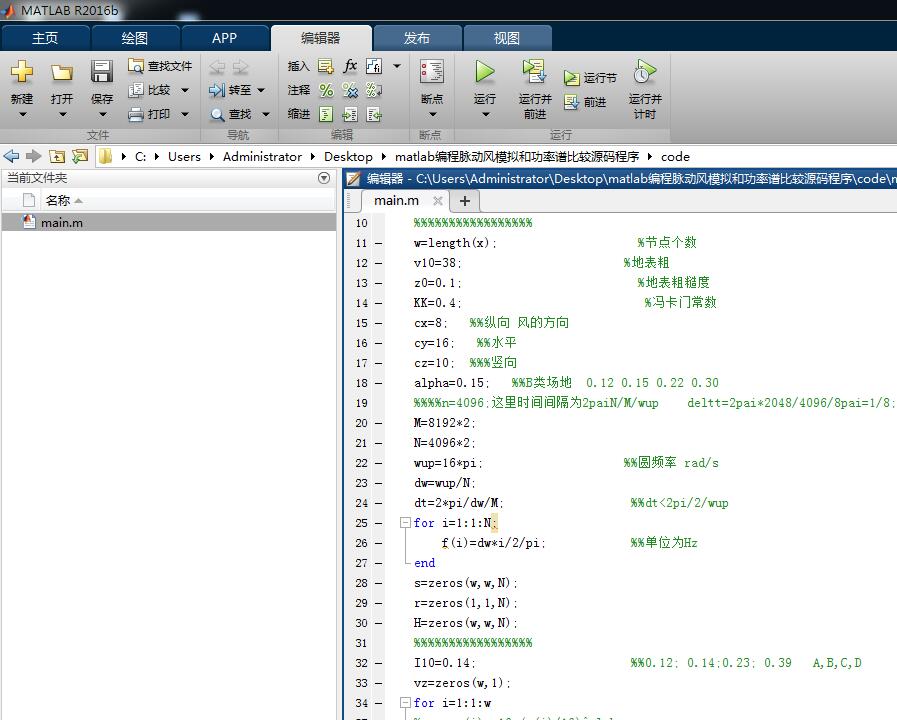Click the navigate back arrow in ribbon
The image size is (897, 720).
pos(217,66)
